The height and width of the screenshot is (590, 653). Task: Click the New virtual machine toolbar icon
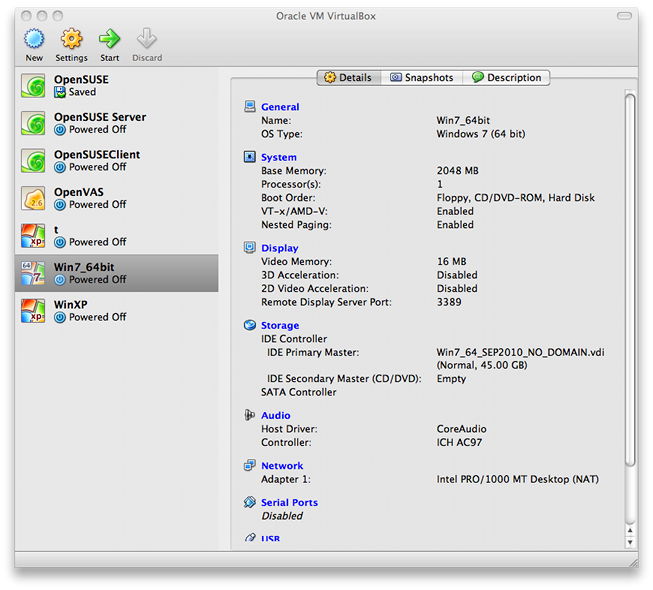34,39
